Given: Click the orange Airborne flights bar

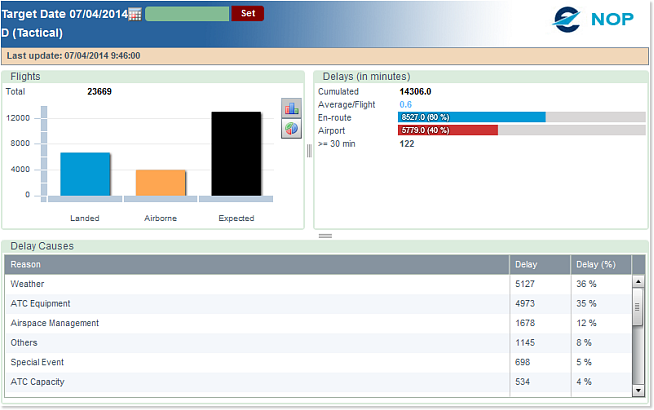Looking at the screenshot, I should pyautogui.click(x=161, y=182).
